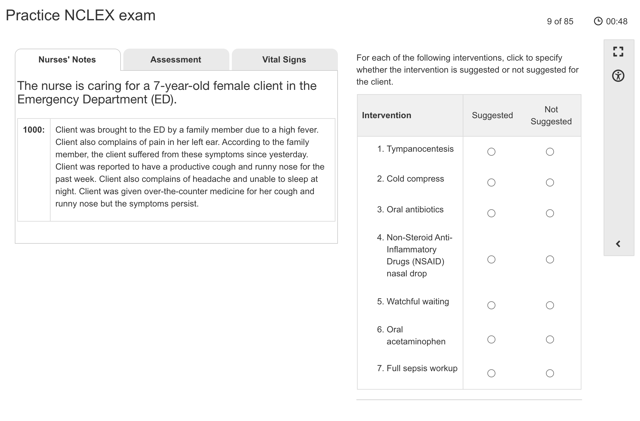Click the 9 of 85 question counter
Image resolution: width=640 pixels, height=421 pixels.
[x=560, y=21]
